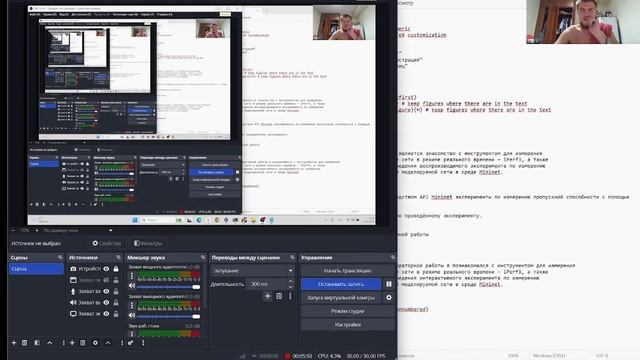Click recording timer 00:05:50 in status bar
Screen dimensions: 640x360
click(x=302, y=356)
